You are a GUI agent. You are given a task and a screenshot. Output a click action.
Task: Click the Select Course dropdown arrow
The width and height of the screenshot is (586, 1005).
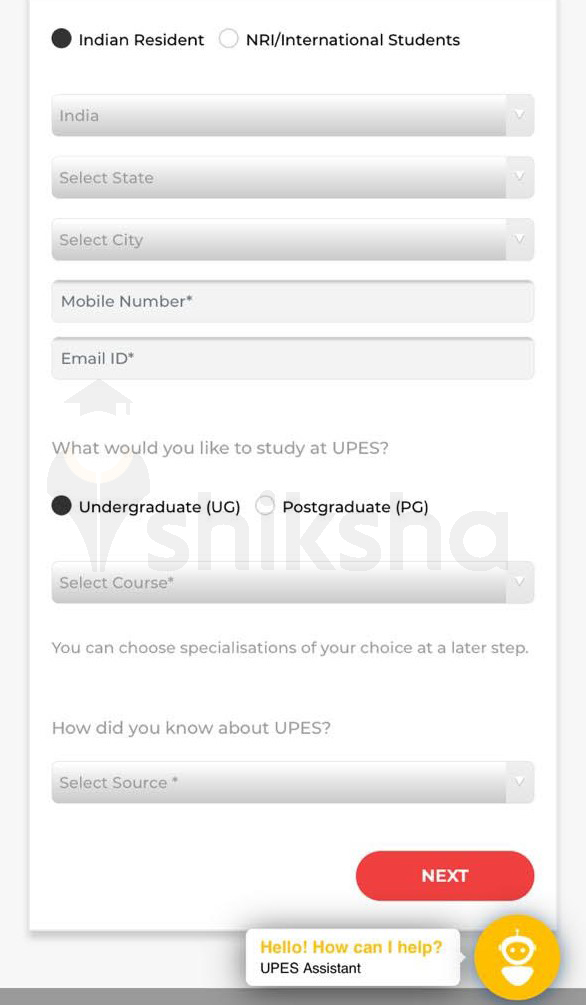pos(519,582)
